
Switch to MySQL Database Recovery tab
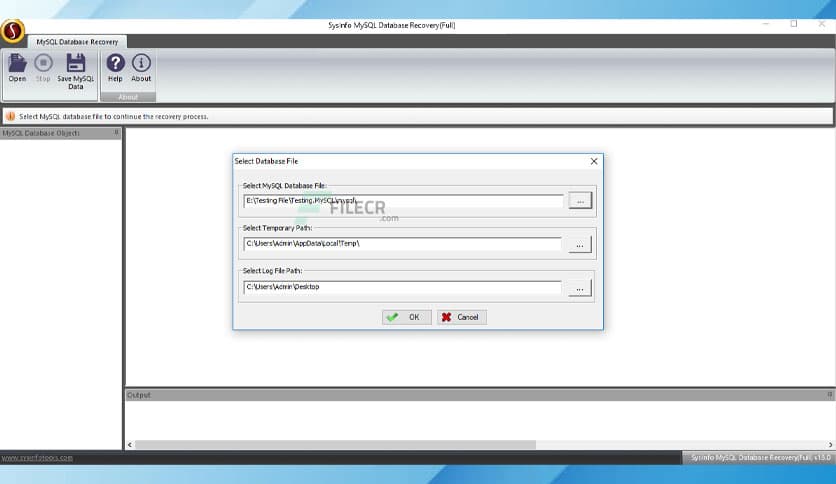(x=77, y=42)
